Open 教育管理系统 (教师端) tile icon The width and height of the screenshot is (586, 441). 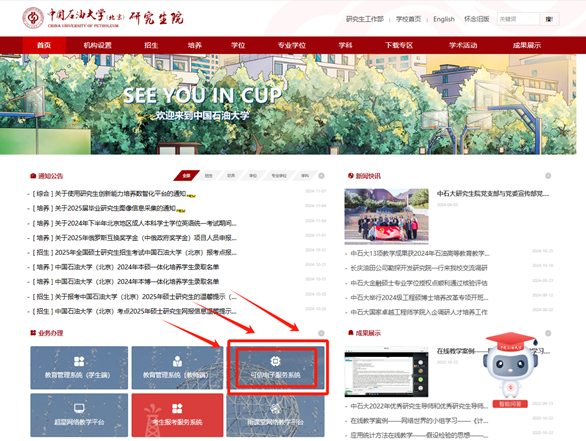[x=177, y=361]
